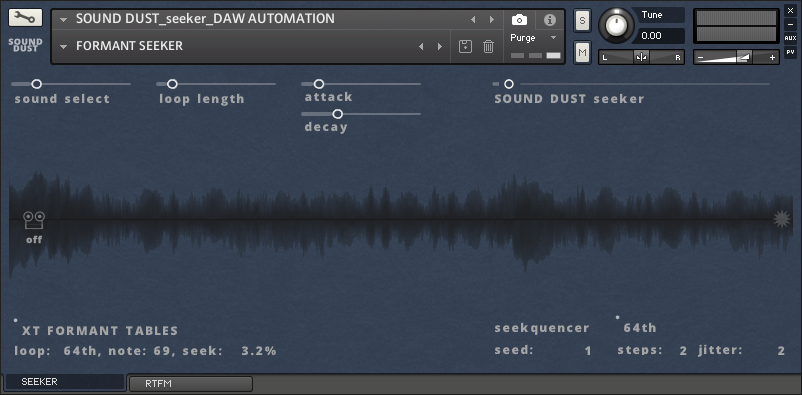Click the tape recorder icon on the waveform
This screenshot has height=395, width=802.
[34, 220]
